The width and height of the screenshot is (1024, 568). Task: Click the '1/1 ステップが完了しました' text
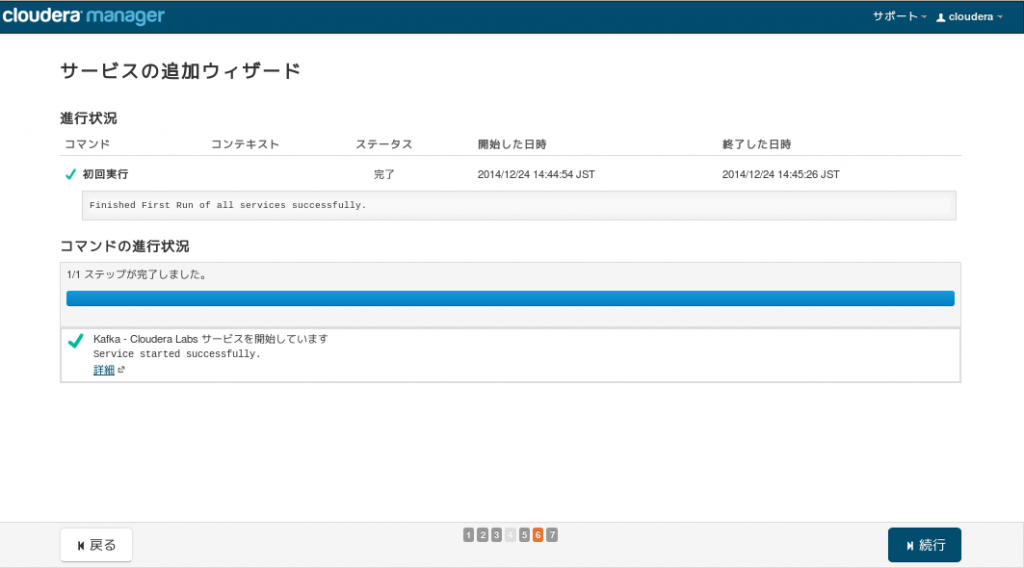tap(136, 275)
